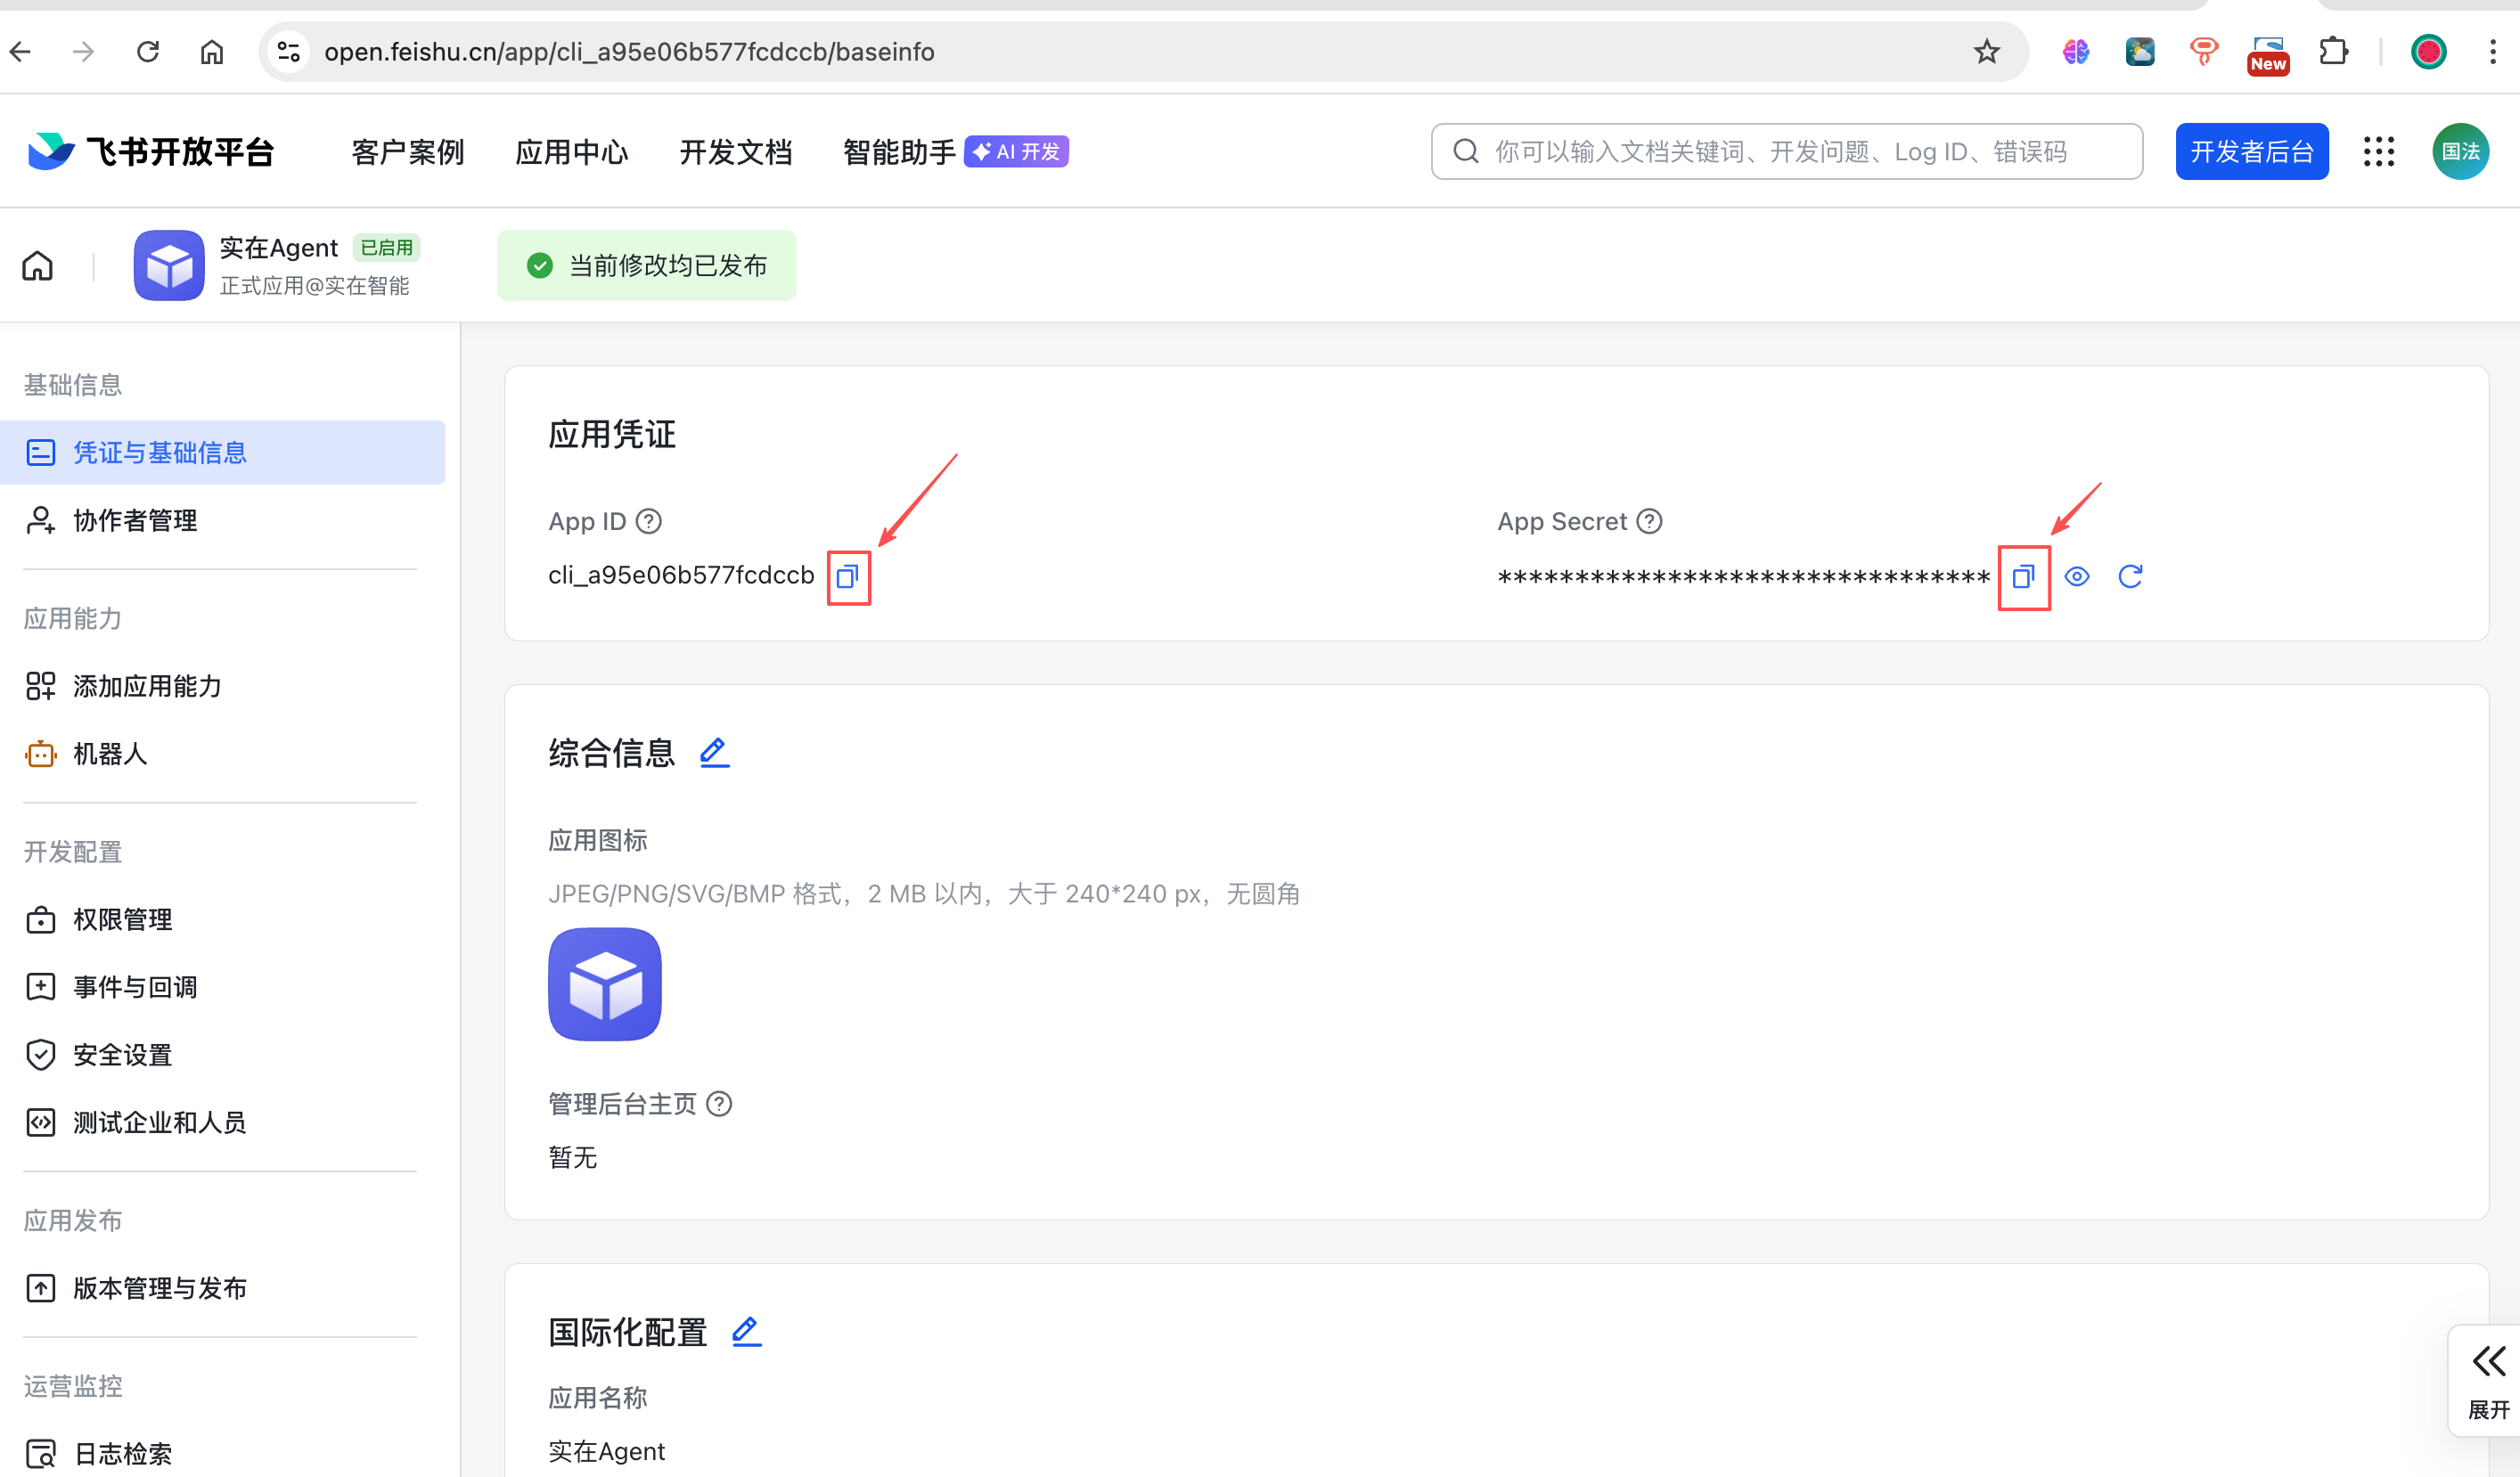Screen dimensions: 2520x1477
Task: Open 管理后台主页 help tooltip
Action: click(719, 1103)
